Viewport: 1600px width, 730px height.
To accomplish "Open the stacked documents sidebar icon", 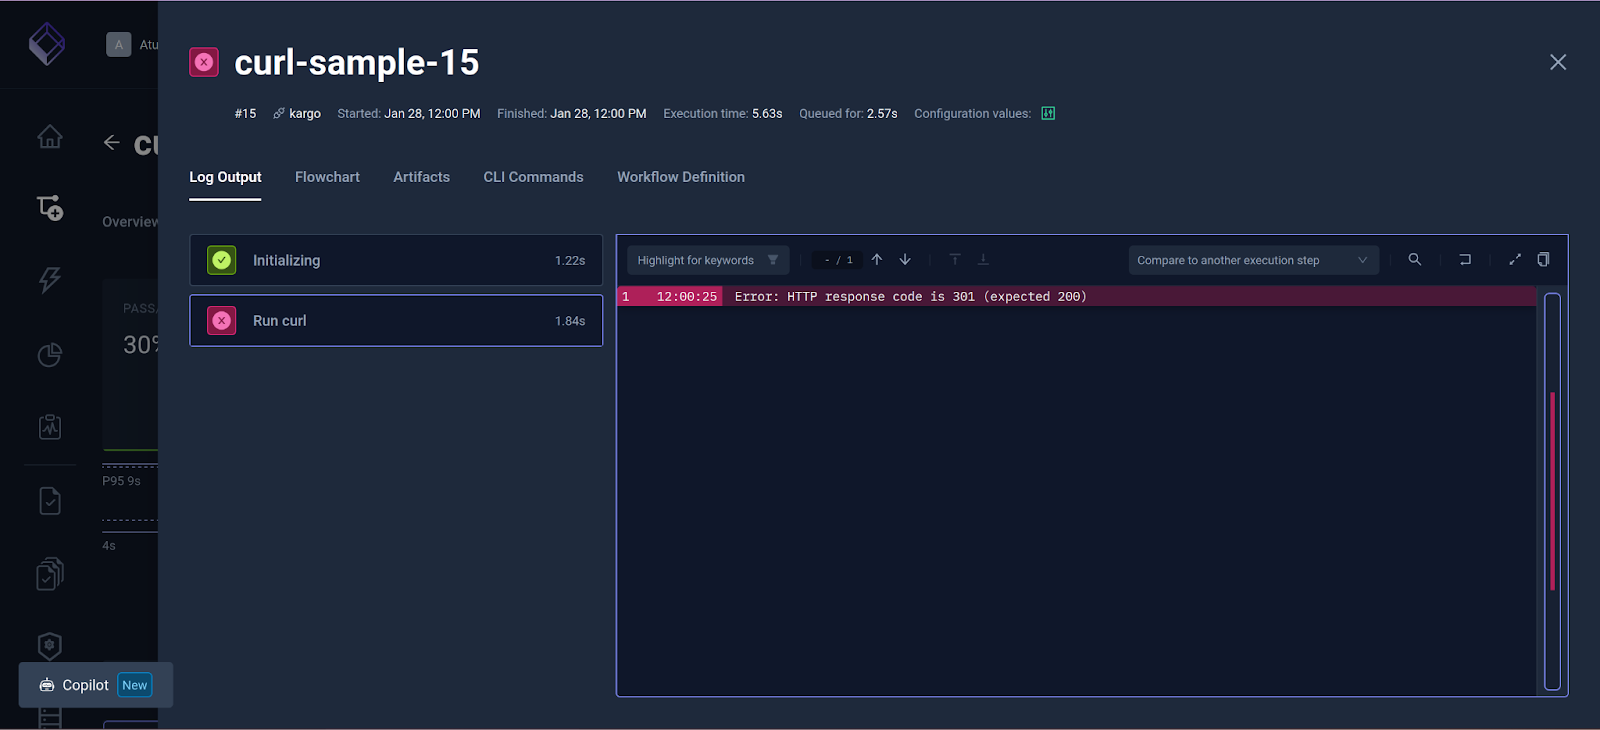I will click(49, 574).
